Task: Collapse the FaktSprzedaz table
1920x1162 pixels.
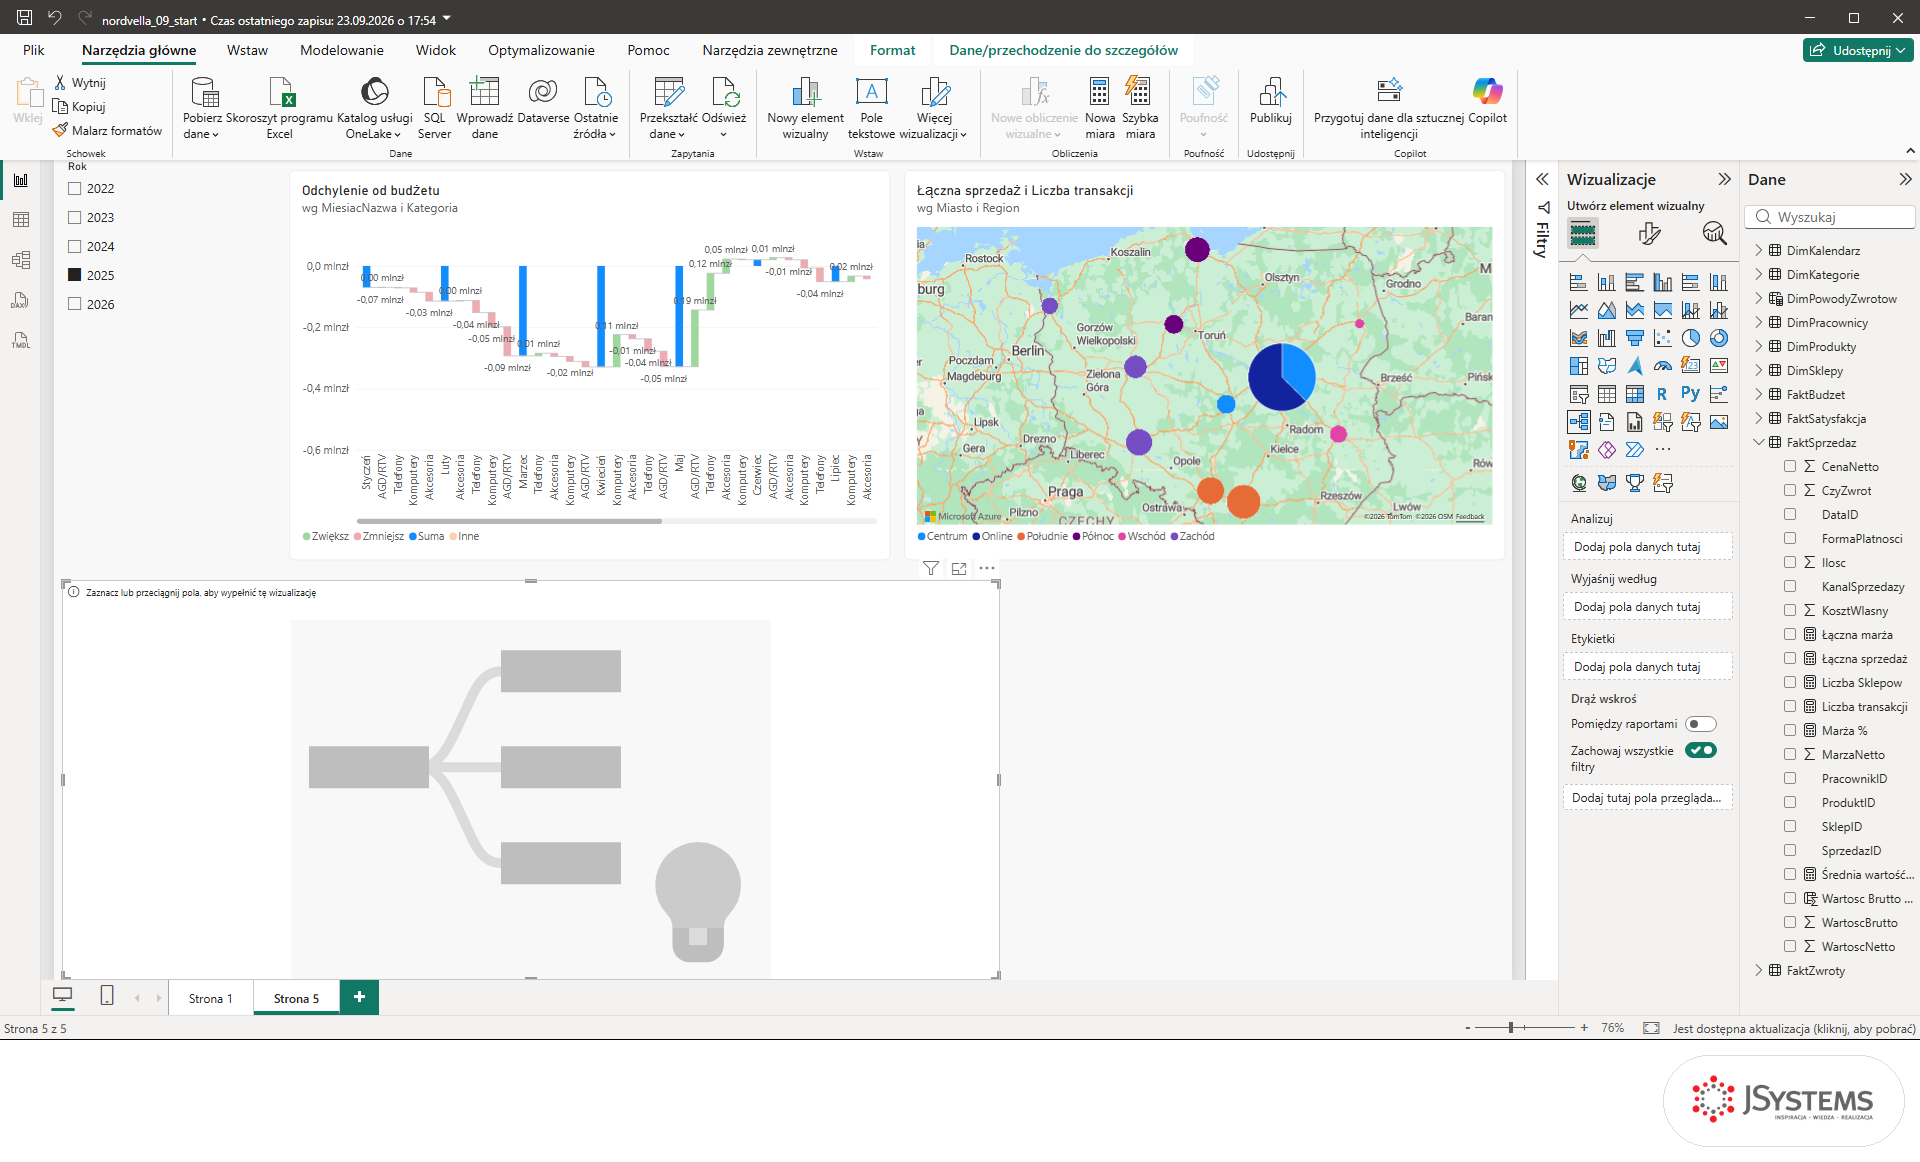Action: click(1759, 442)
